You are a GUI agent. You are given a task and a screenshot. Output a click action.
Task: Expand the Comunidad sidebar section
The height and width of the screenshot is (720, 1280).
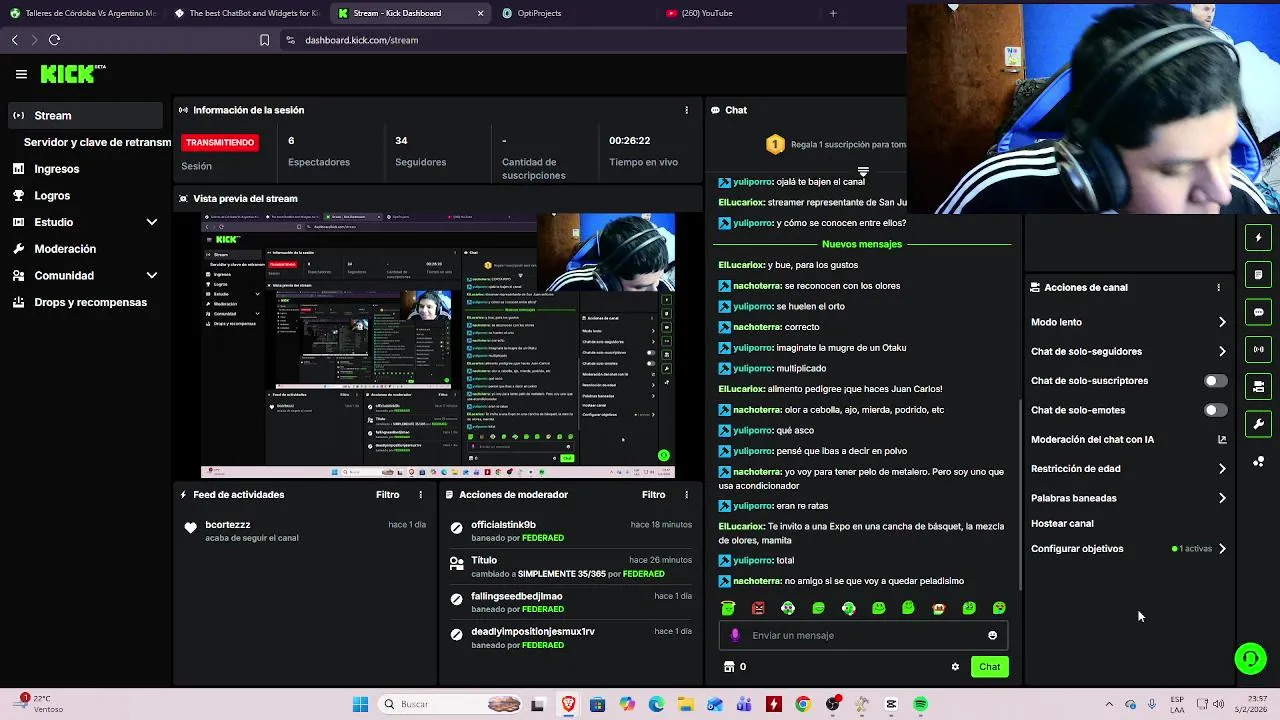coord(152,275)
